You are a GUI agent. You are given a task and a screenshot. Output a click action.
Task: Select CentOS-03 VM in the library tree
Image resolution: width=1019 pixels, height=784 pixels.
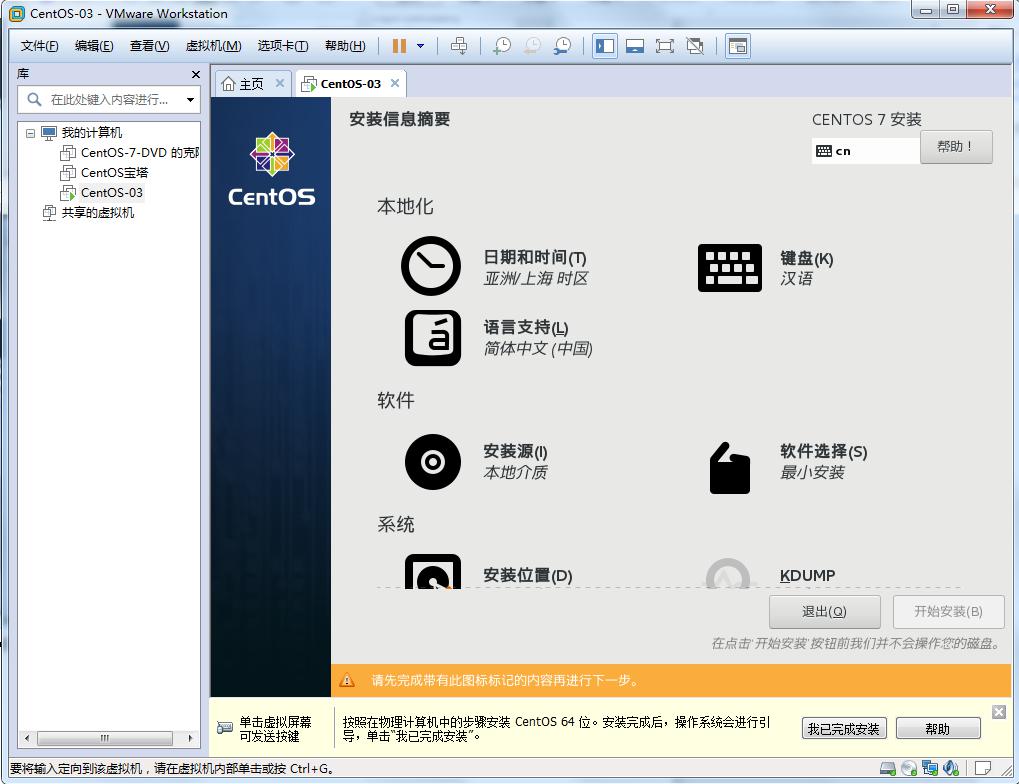coord(101,193)
